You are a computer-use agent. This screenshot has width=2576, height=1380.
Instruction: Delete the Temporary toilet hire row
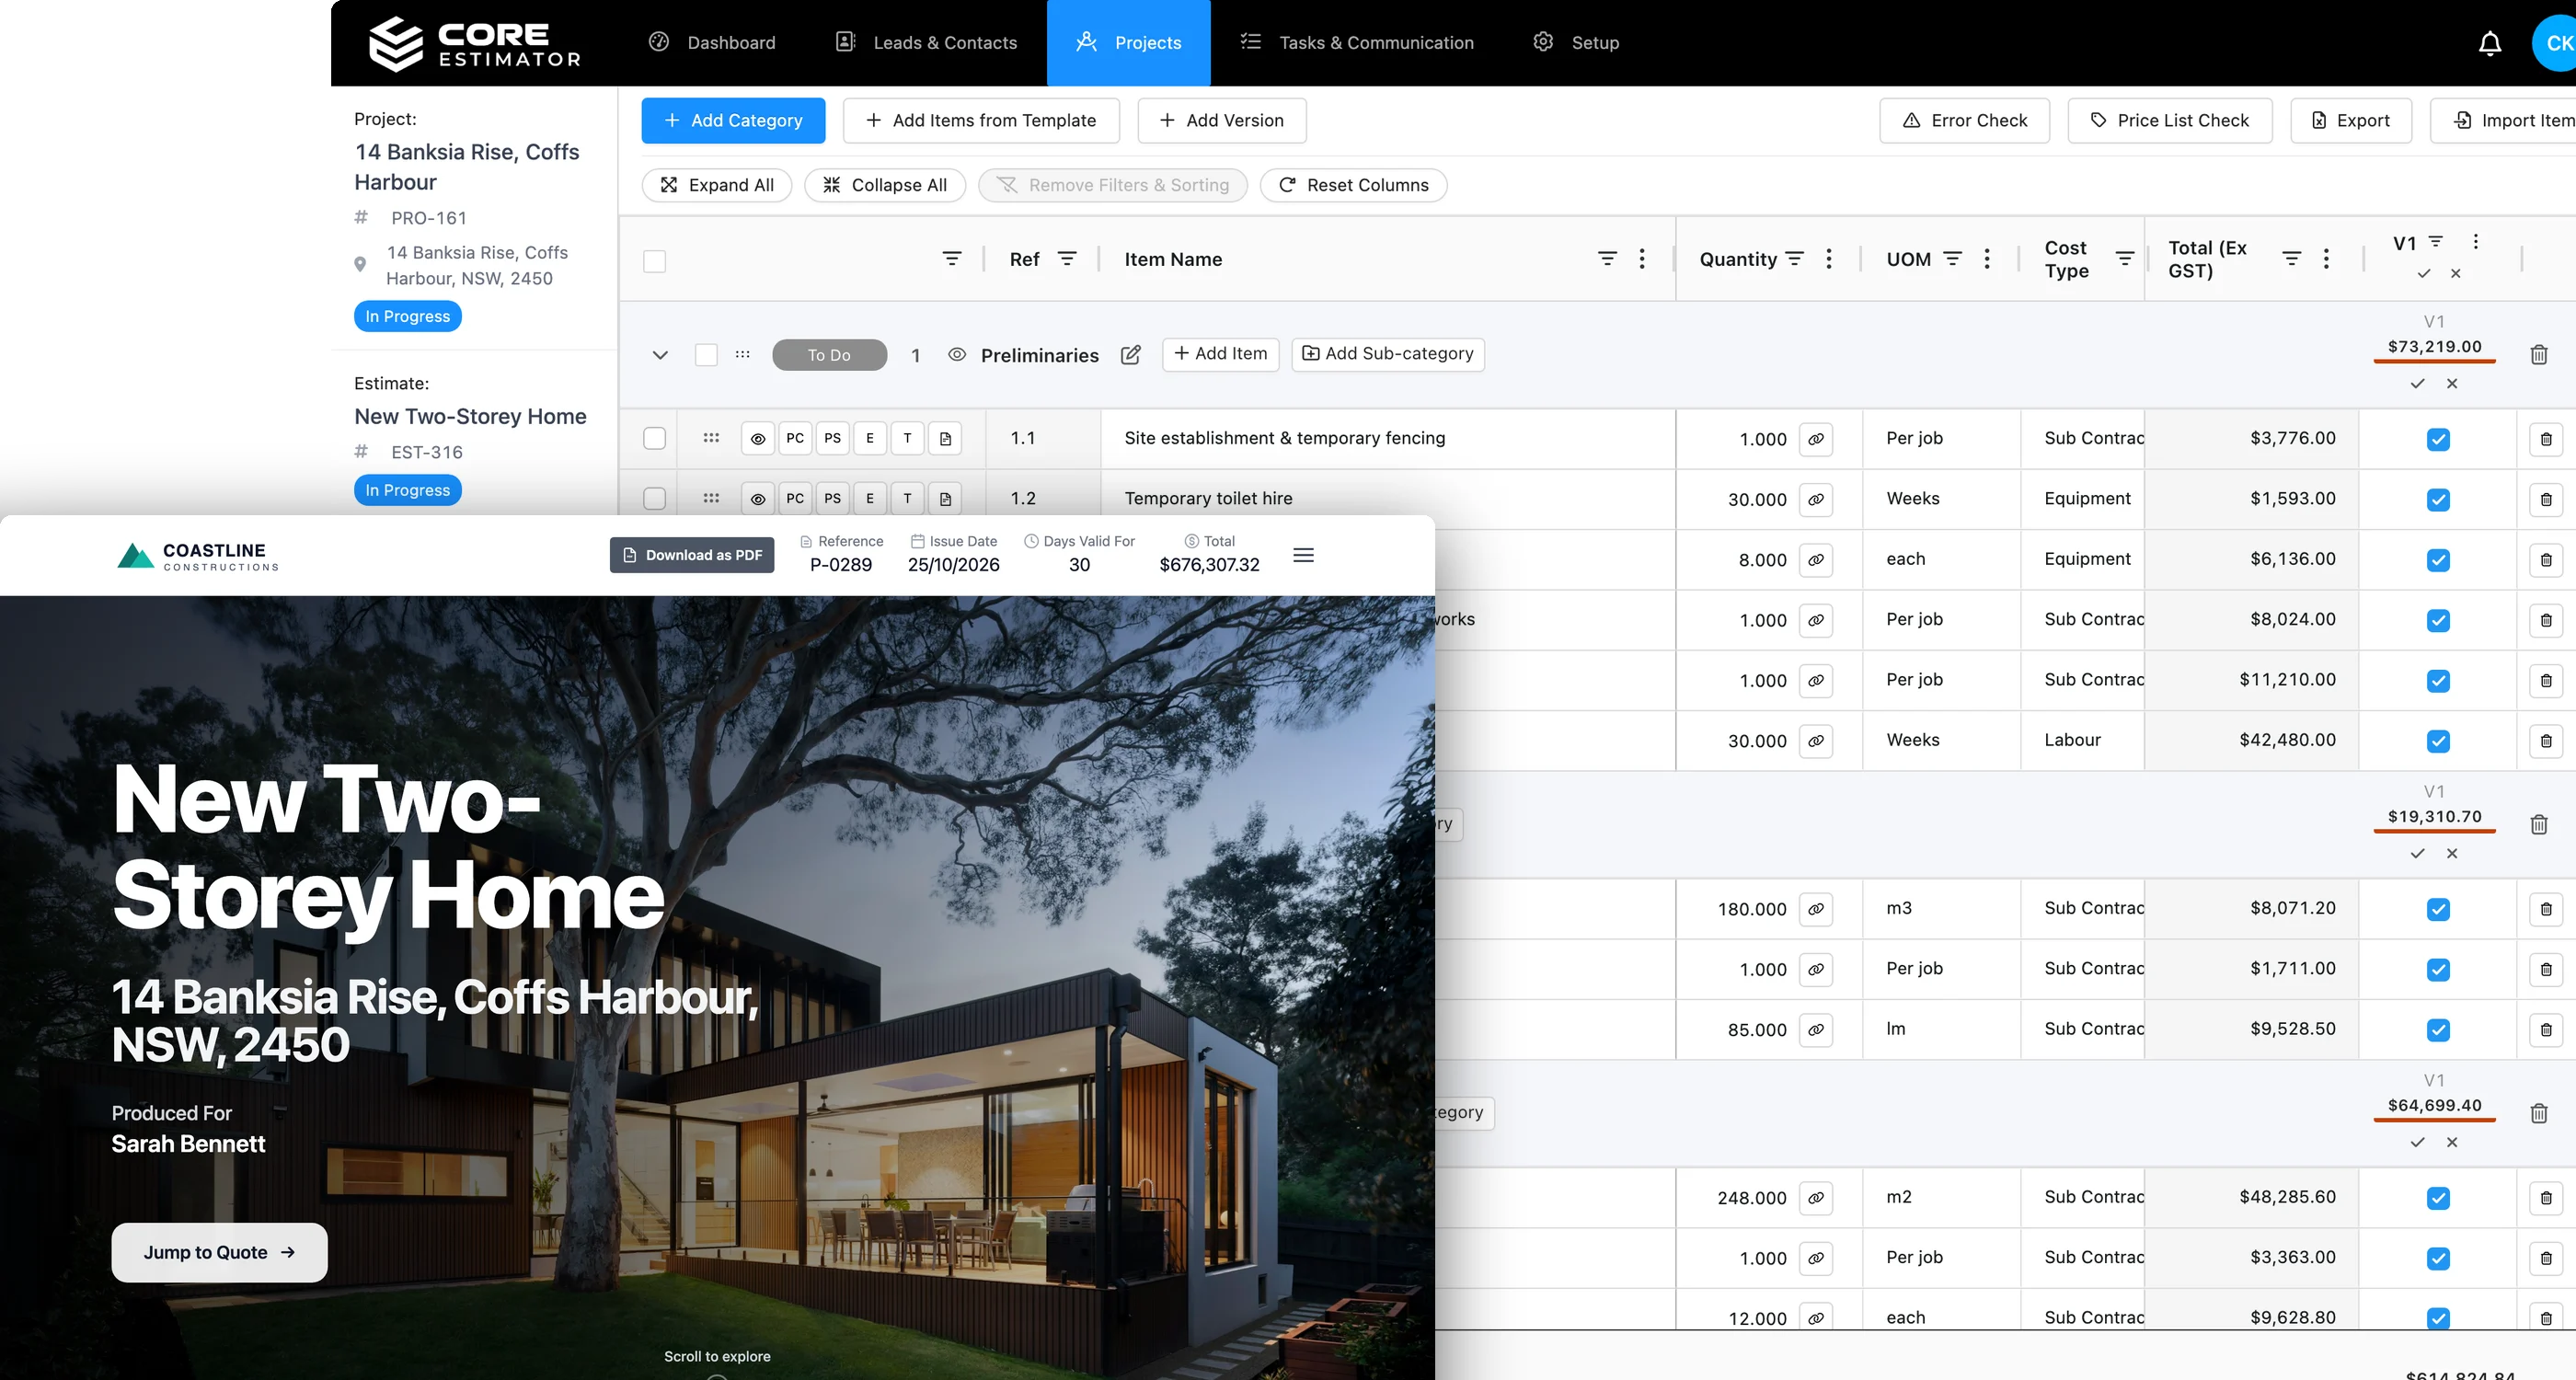[2546, 499]
